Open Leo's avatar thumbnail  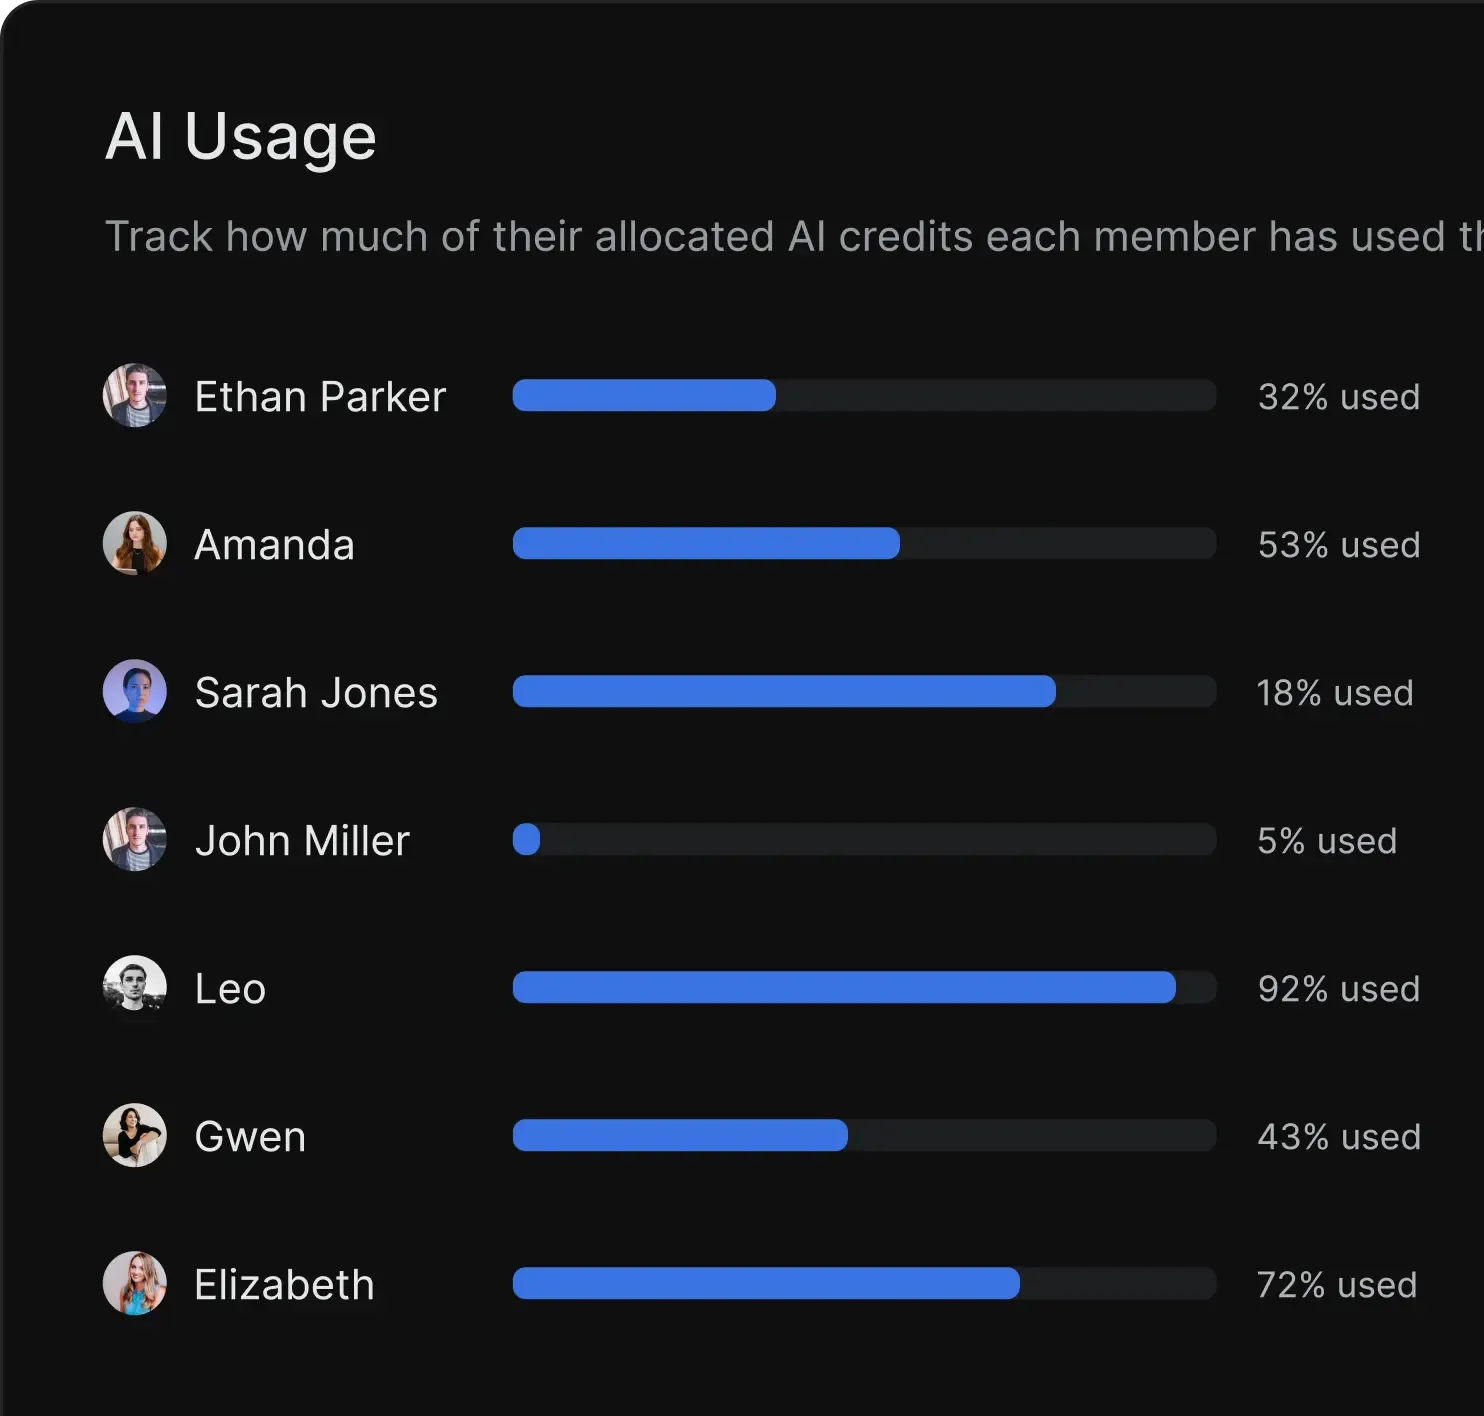pos(135,987)
